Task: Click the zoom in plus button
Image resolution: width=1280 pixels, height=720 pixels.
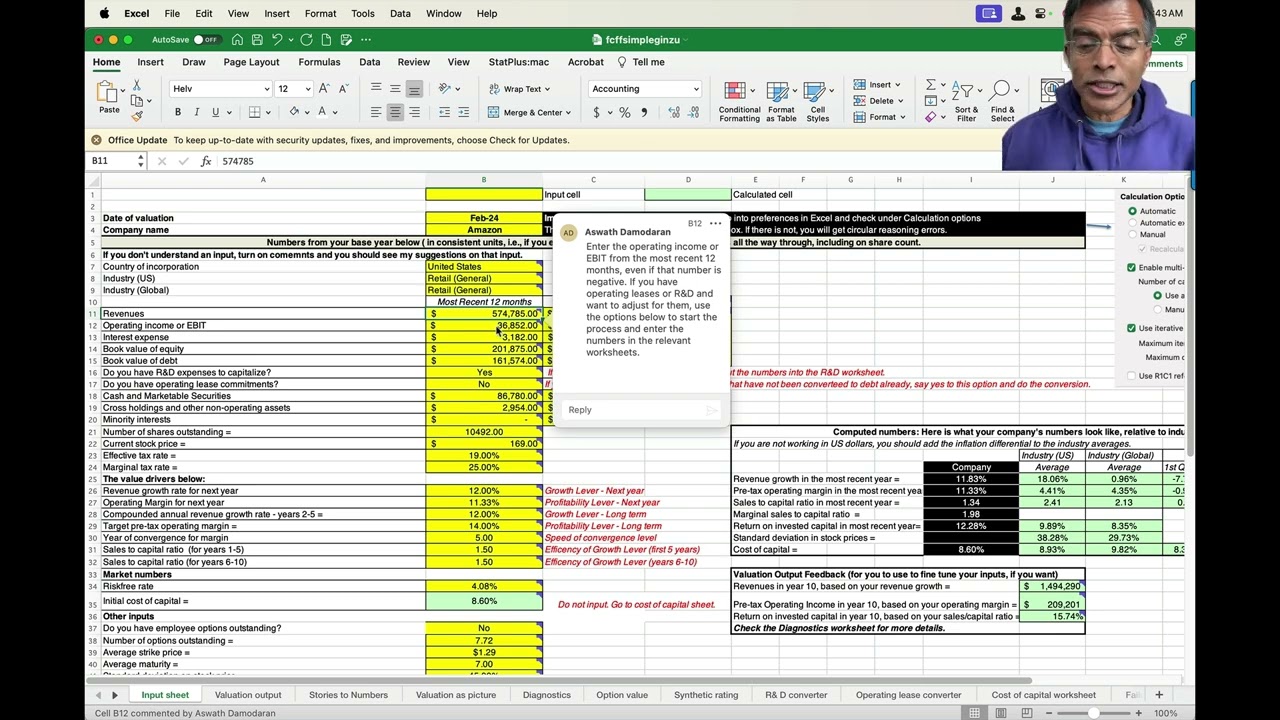Action: [x=1138, y=713]
